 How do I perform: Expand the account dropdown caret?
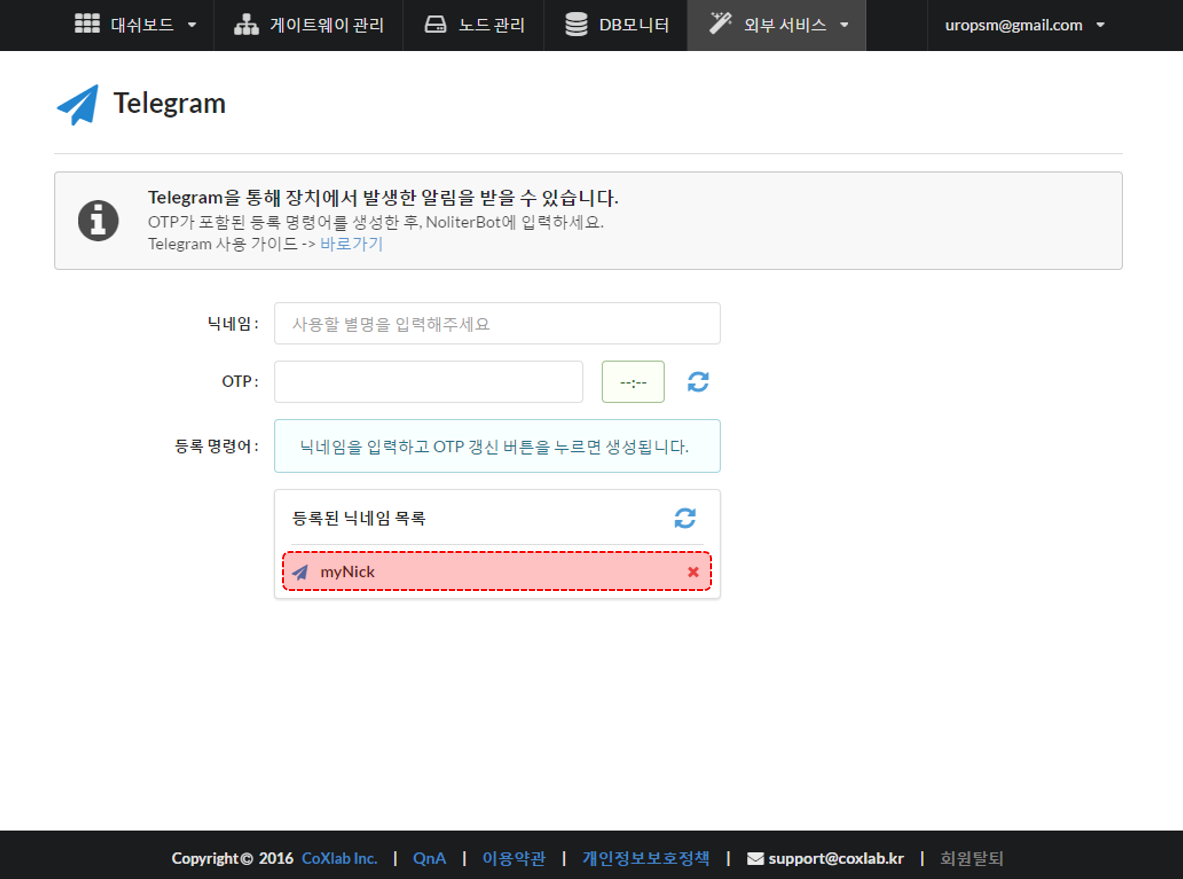(1101, 25)
